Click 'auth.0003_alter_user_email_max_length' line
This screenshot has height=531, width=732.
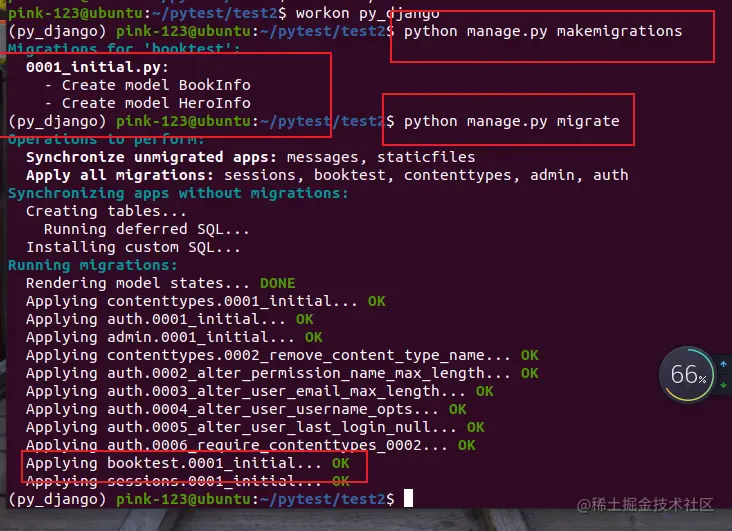point(260,391)
